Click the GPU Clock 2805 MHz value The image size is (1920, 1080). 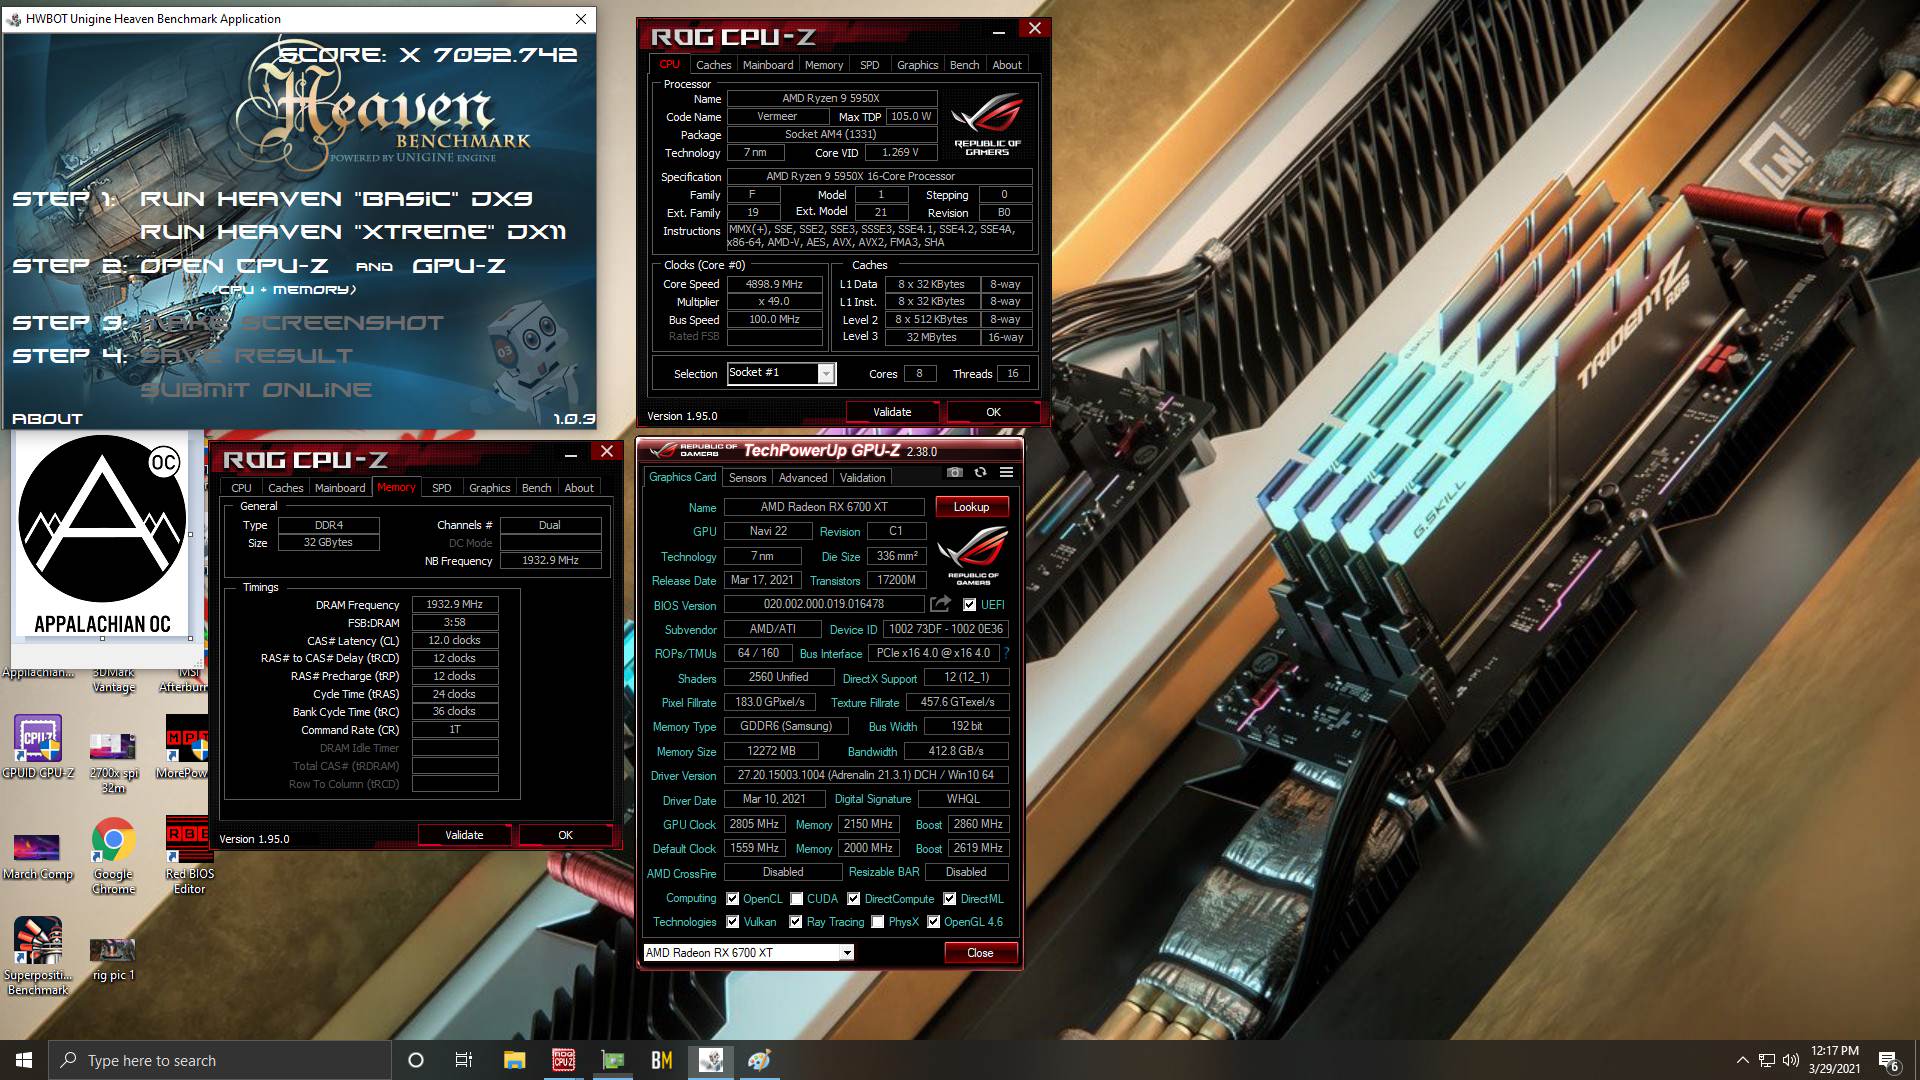[754, 824]
